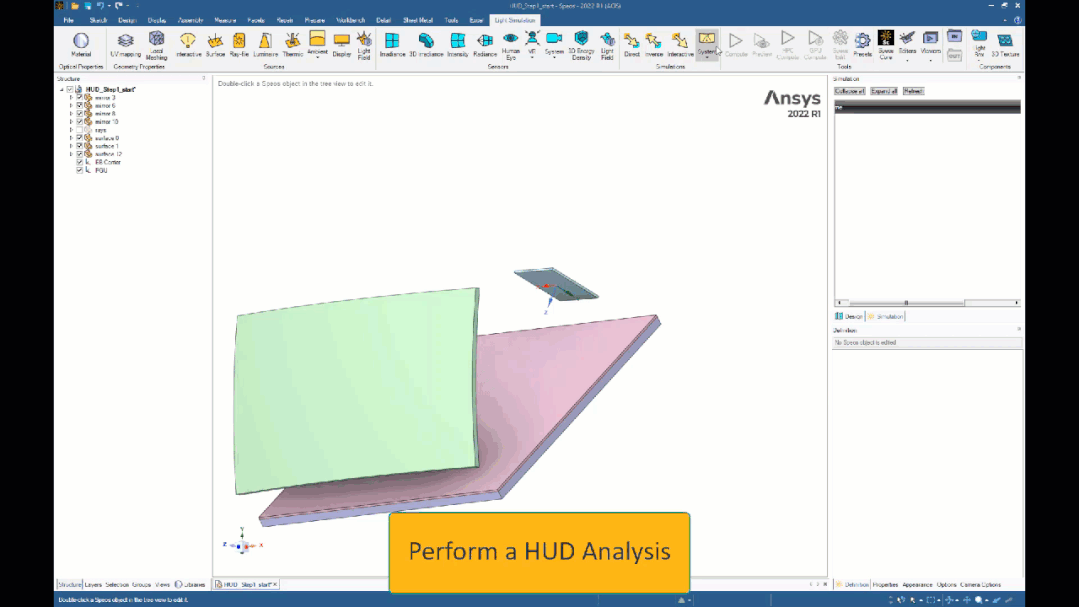Select the Irradiance sensor icon
This screenshot has height=607, width=1079.
pos(391,44)
